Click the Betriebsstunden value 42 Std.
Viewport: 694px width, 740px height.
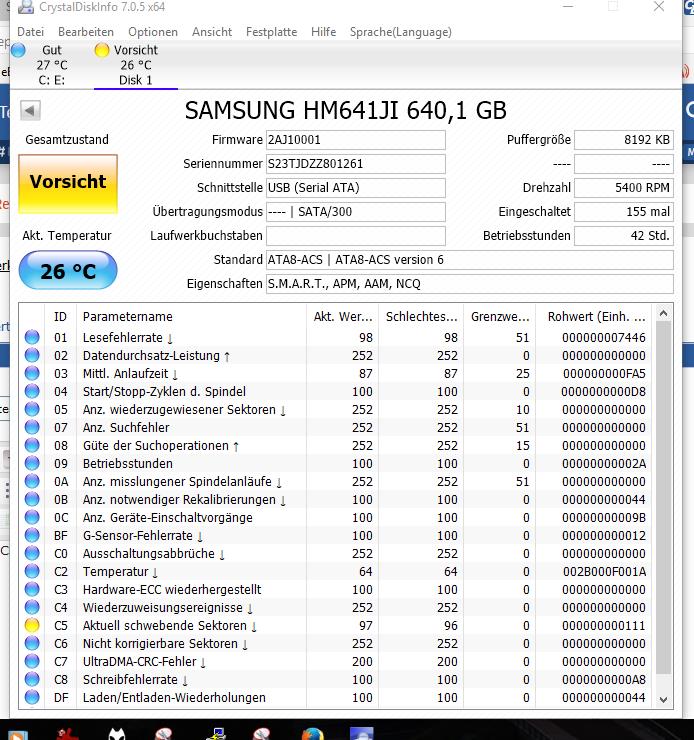tap(624, 236)
